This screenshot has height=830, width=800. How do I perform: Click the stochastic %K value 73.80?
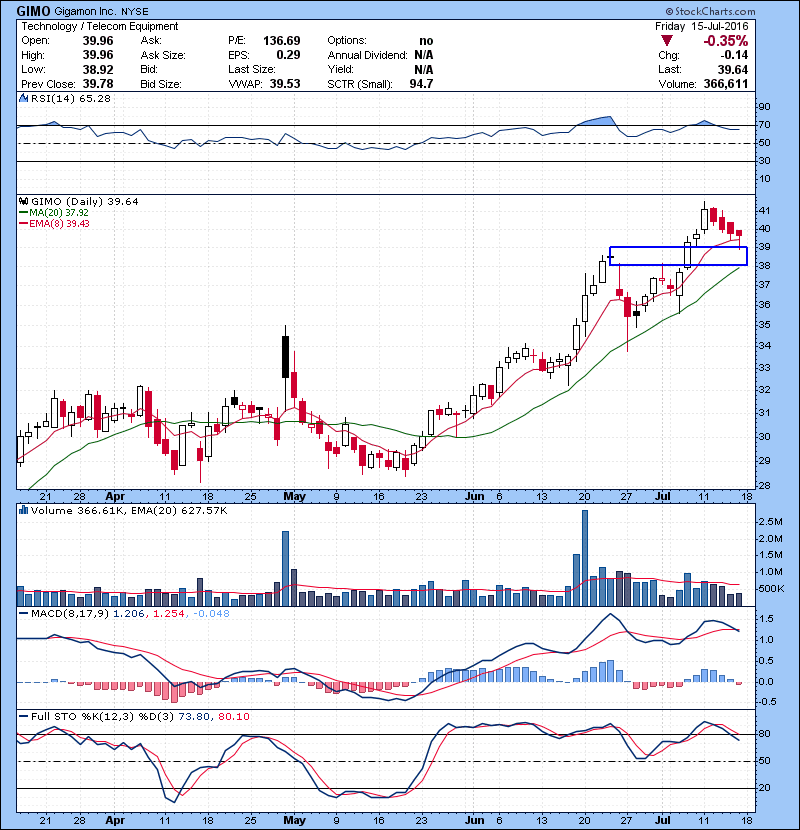[194, 717]
